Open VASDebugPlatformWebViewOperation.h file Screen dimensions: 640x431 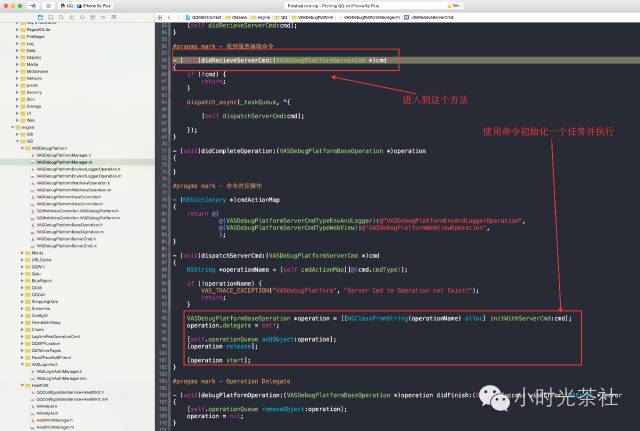pyautogui.click(x=71, y=183)
